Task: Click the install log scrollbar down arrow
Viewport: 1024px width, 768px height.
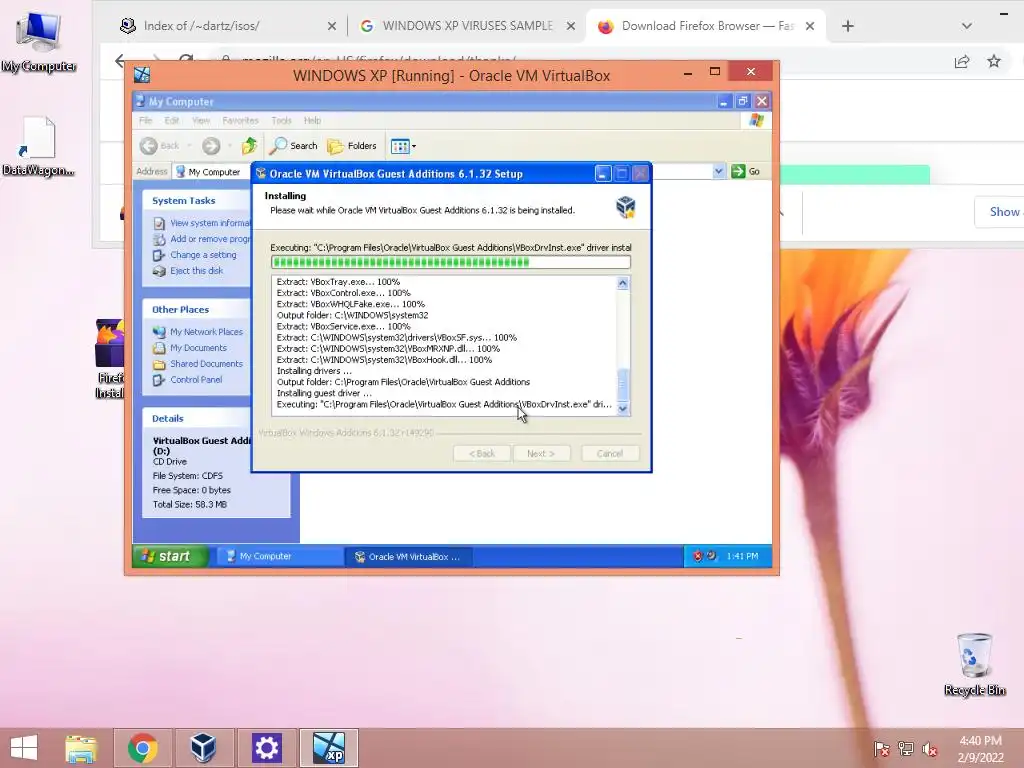Action: 622,409
